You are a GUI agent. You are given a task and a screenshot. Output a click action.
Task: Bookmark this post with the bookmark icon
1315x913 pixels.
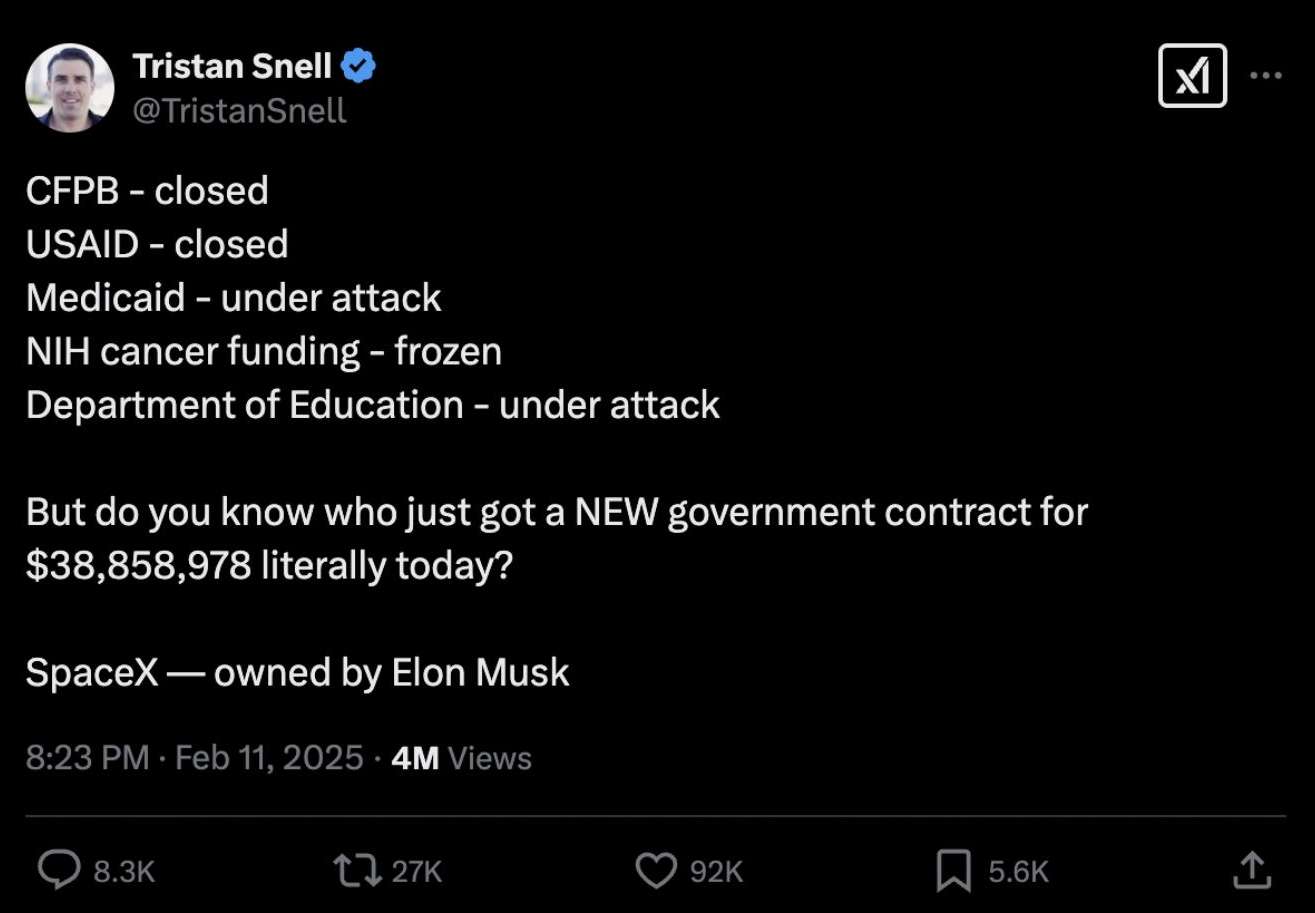[953, 870]
